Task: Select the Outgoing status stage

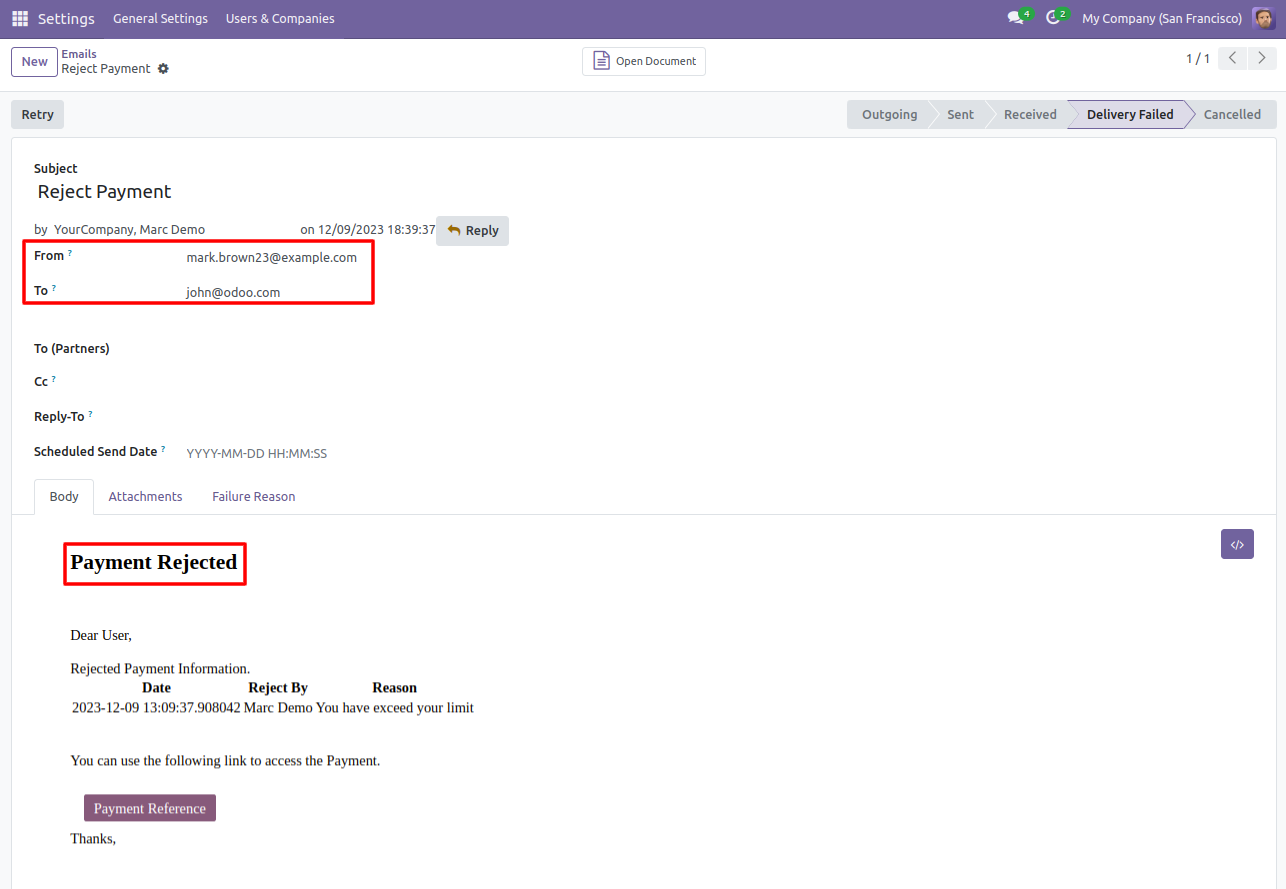Action: click(889, 115)
